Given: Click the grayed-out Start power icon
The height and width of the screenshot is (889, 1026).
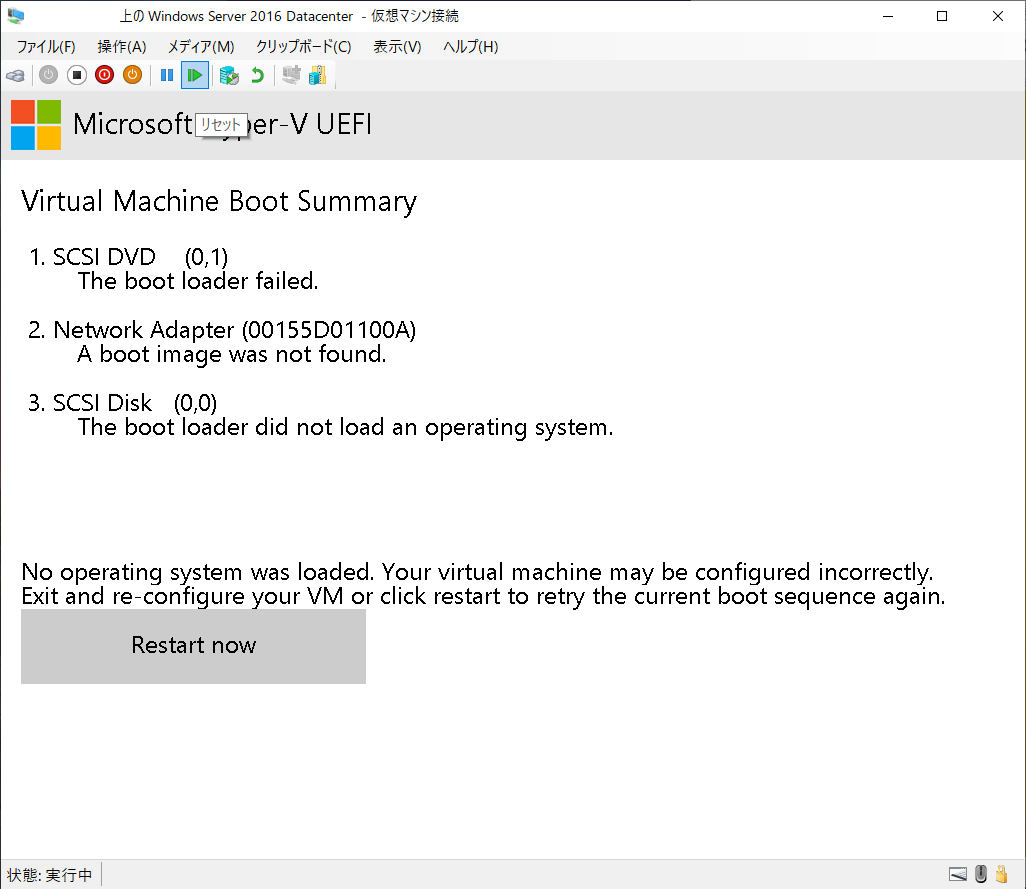Looking at the screenshot, I should coord(48,75).
